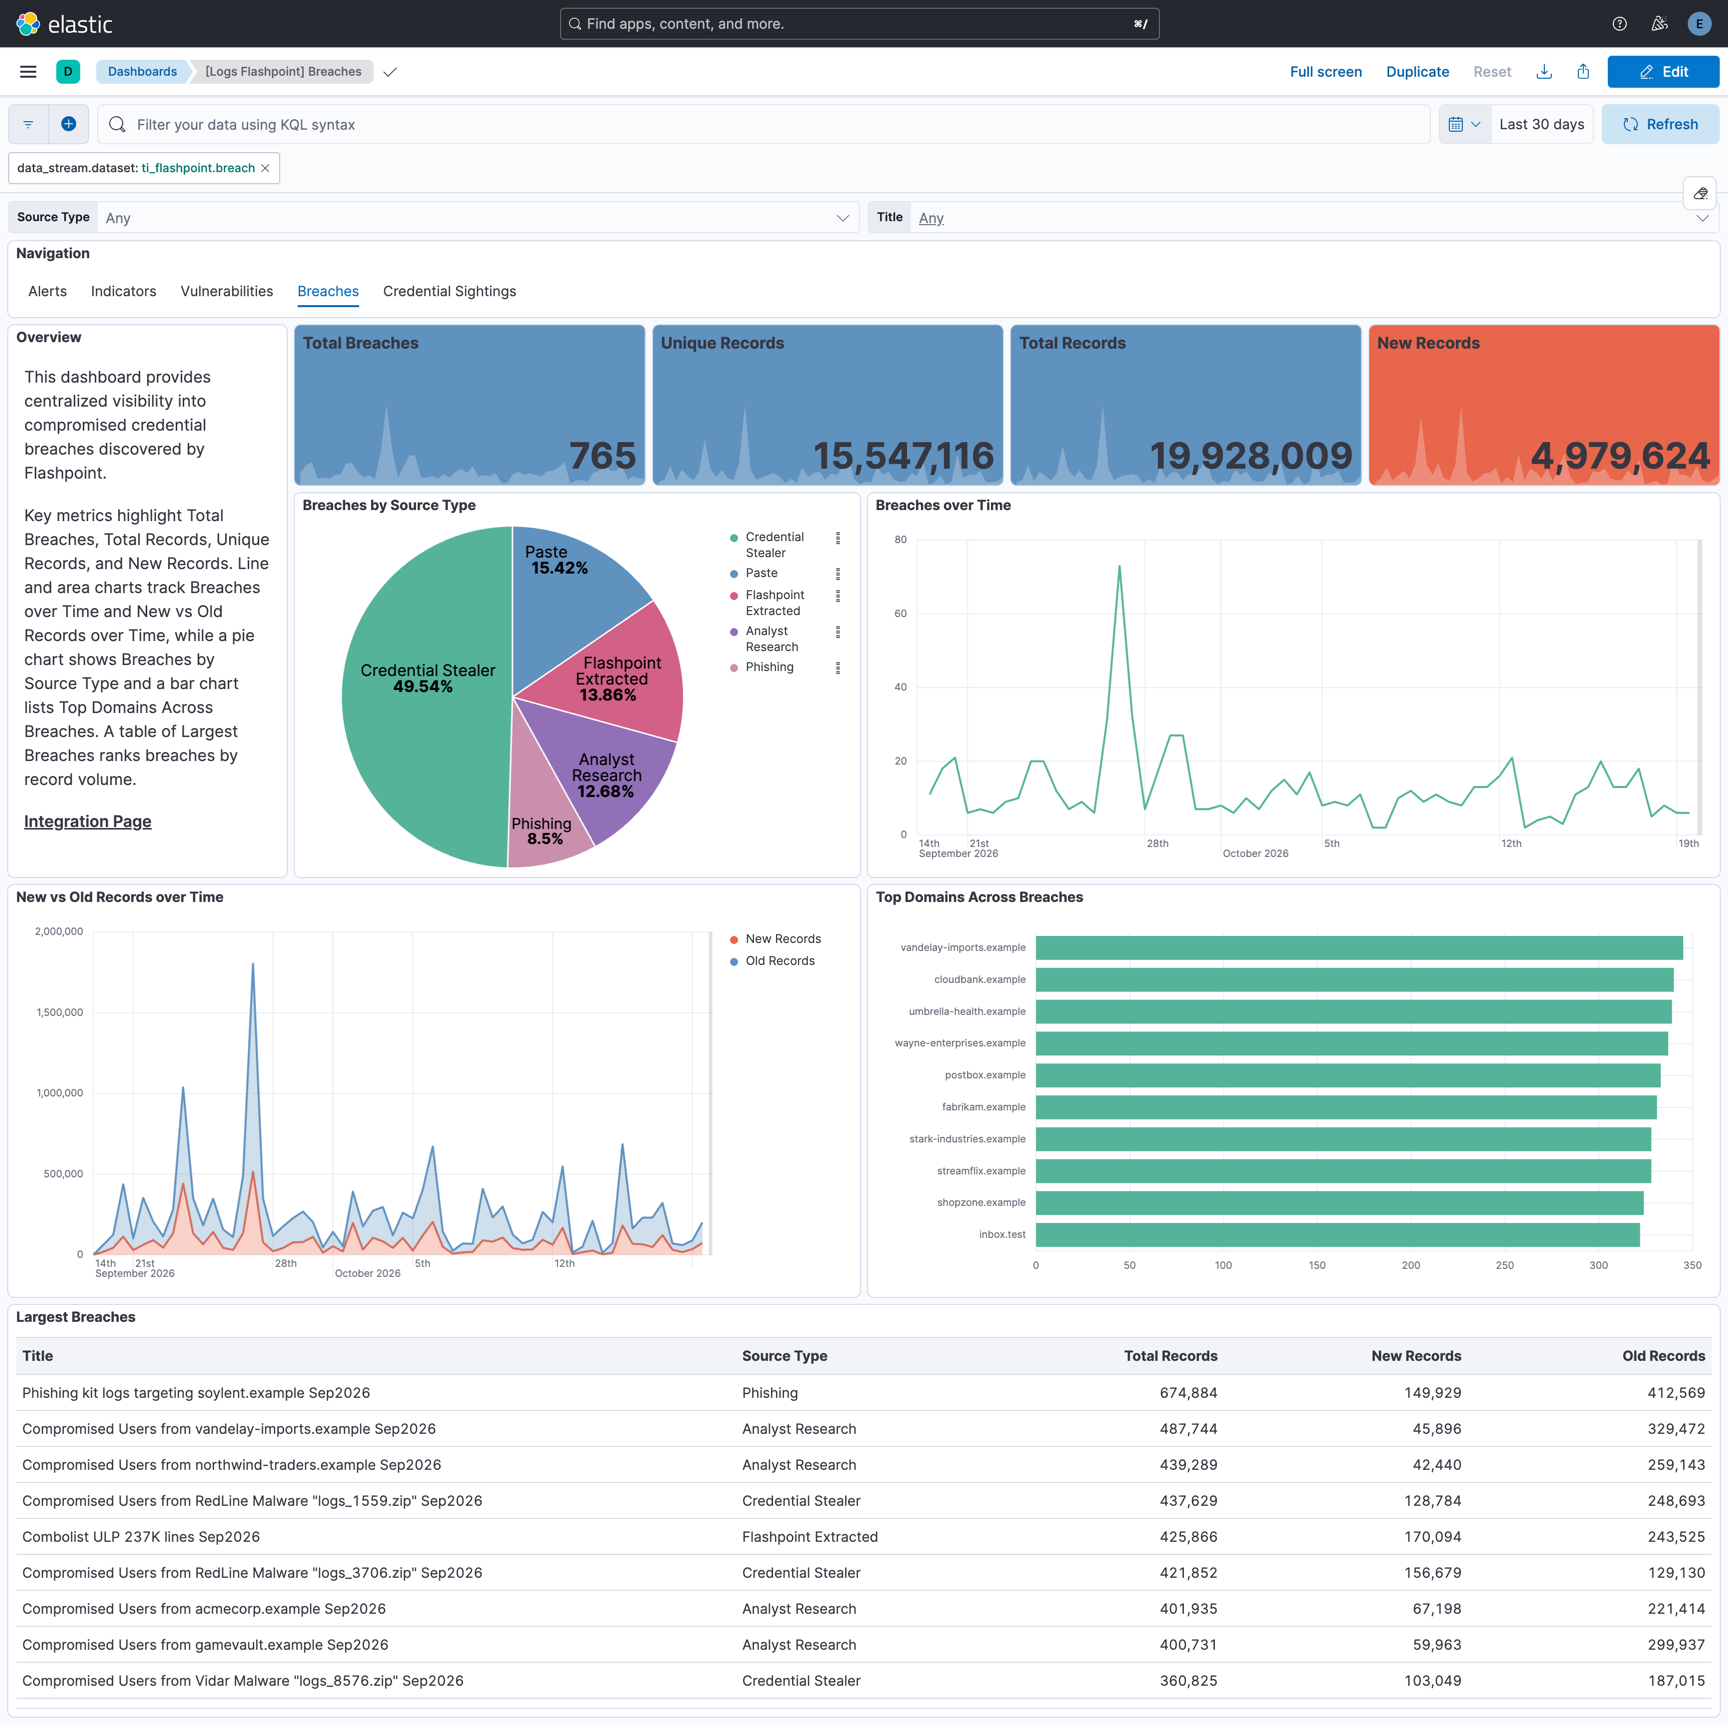Select the Combolist ULP 237K lines row
The height and width of the screenshot is (1725, 1728).
pos(864,1537)
